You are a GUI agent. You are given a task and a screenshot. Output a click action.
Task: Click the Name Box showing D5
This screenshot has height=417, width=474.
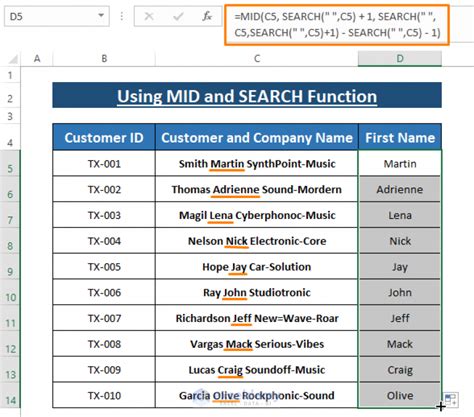coord(57,16)
